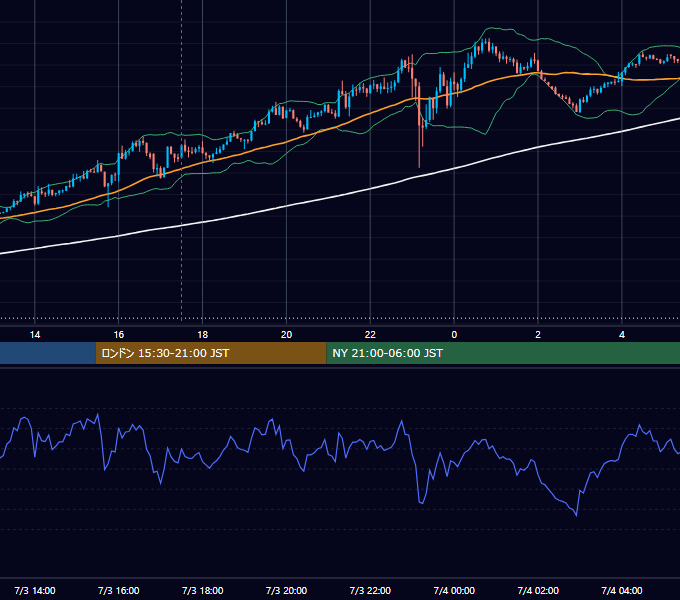
Task: Click the '4' hour label on the chart axis
Action: [x=622, y=335]
